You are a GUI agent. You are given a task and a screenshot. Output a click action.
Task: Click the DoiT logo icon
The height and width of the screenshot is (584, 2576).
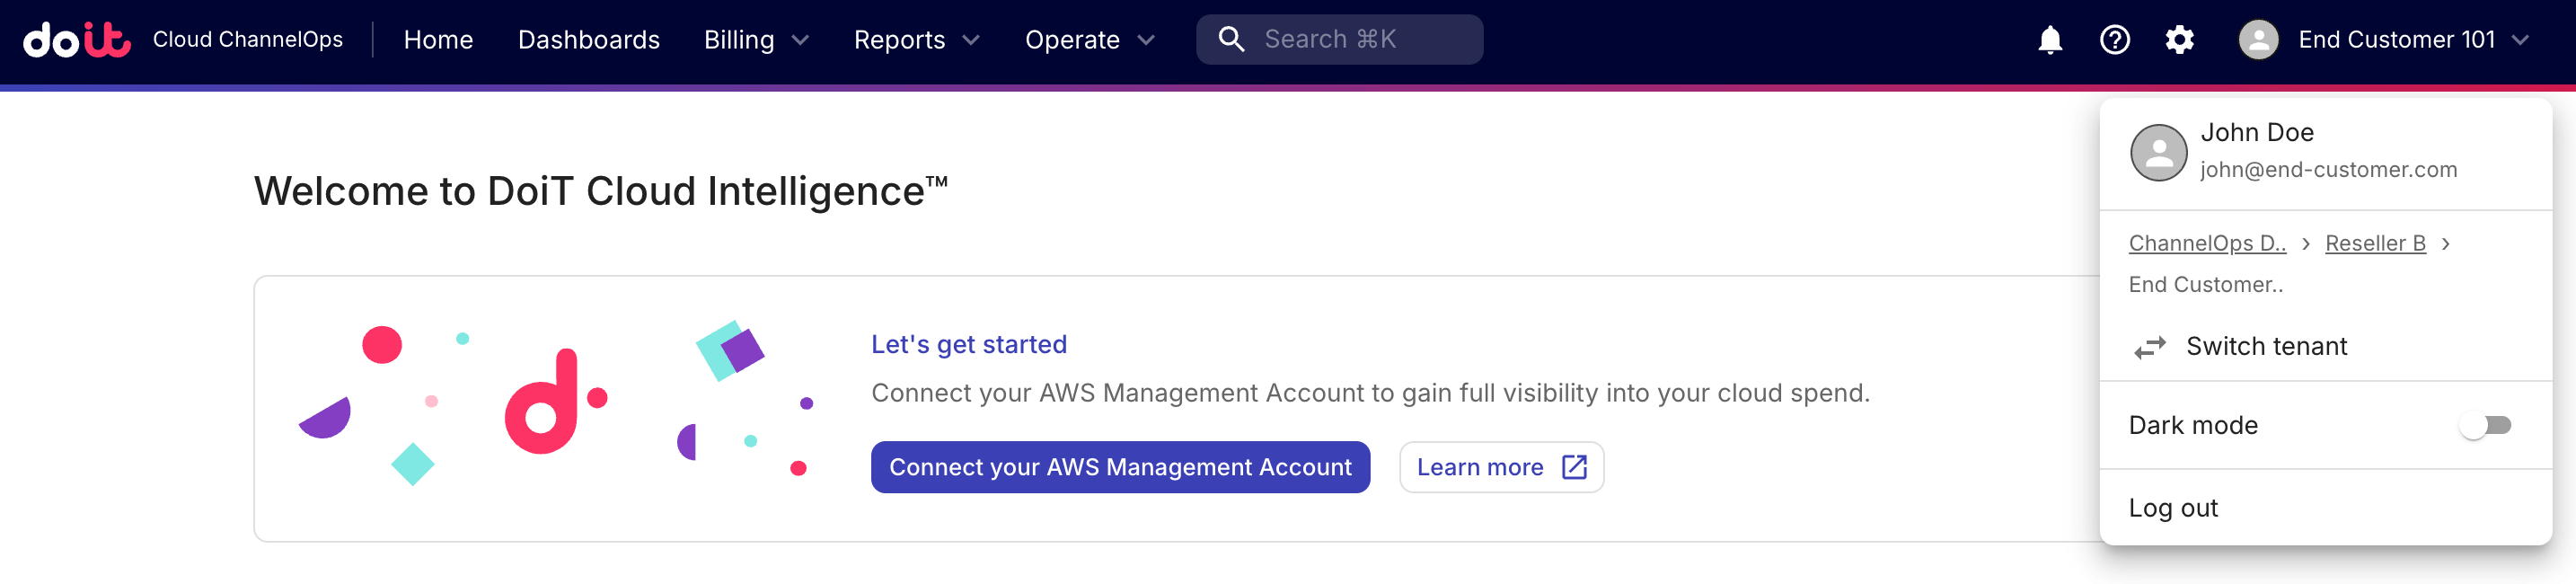[77, 40]
